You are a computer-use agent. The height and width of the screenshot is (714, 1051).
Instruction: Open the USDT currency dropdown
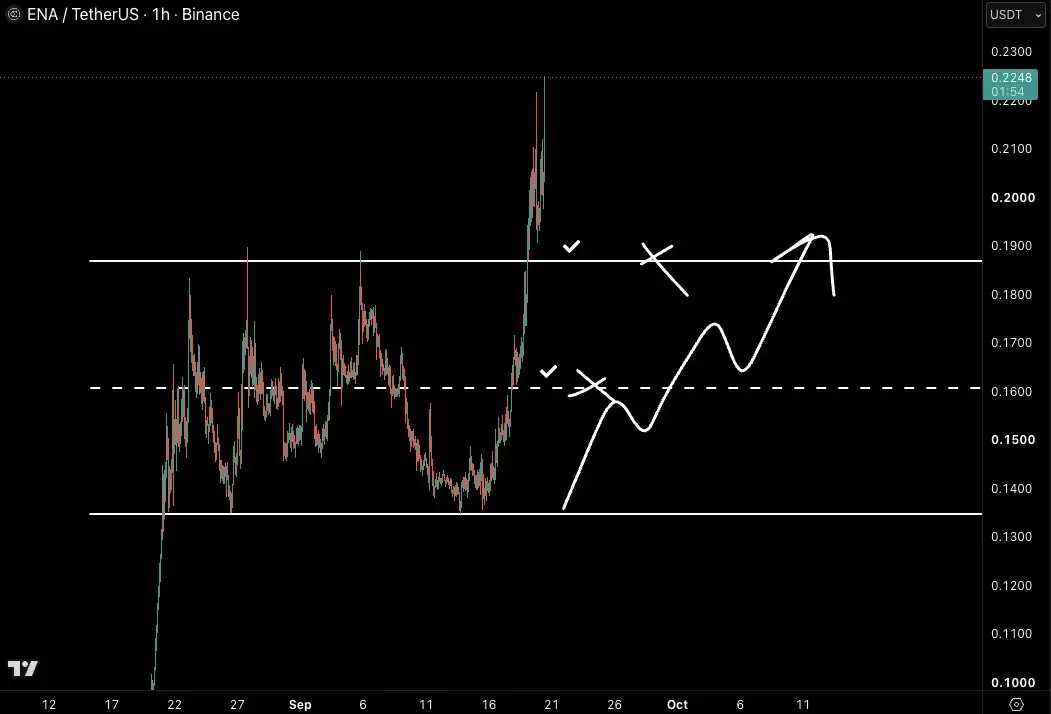1015,15
